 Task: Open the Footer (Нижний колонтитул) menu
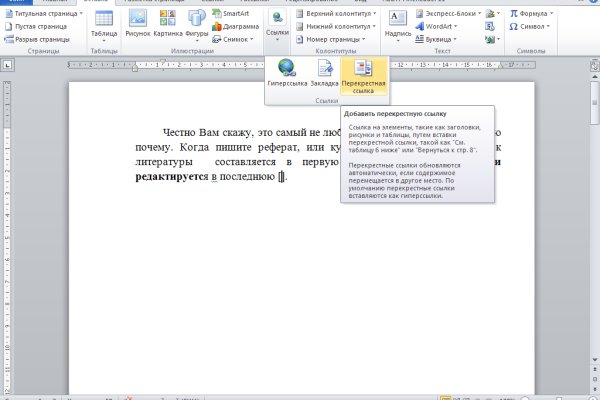(339, 26)
